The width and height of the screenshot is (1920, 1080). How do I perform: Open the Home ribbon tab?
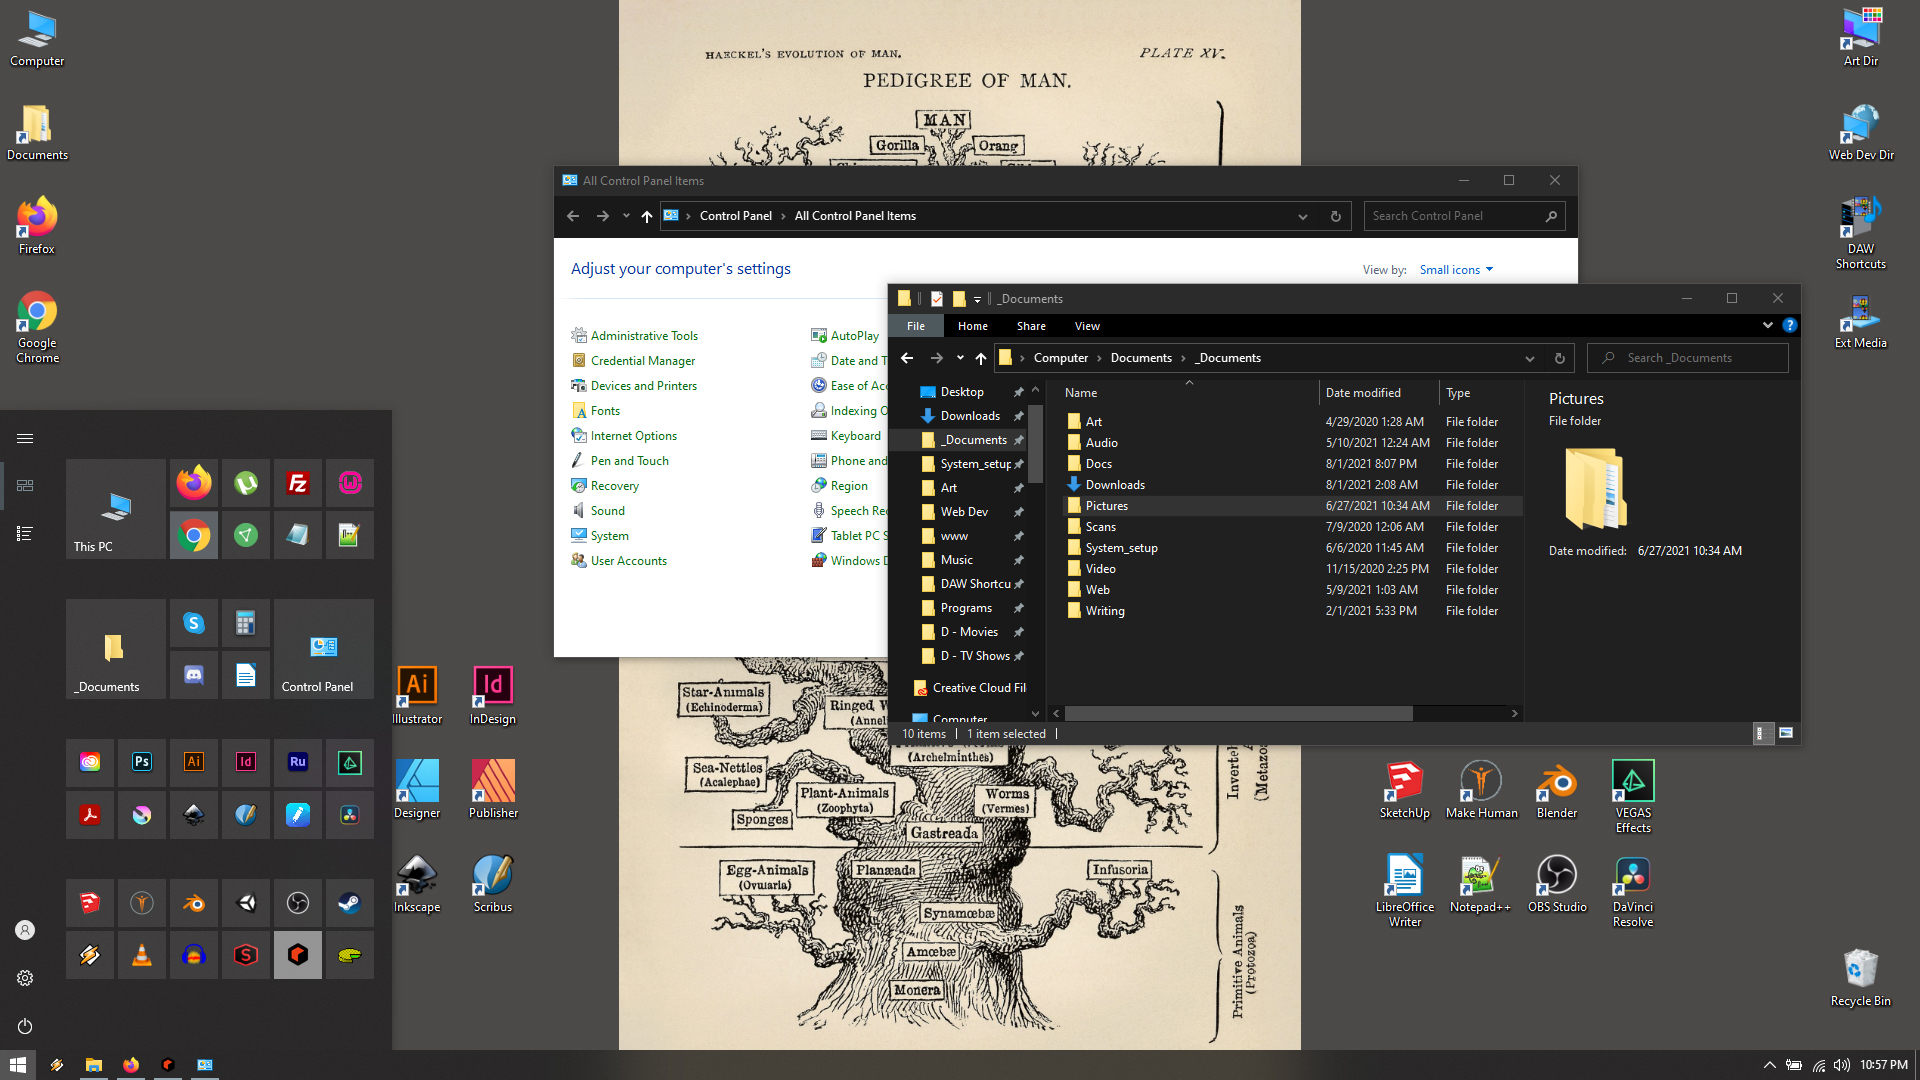(x=973, y=326)
